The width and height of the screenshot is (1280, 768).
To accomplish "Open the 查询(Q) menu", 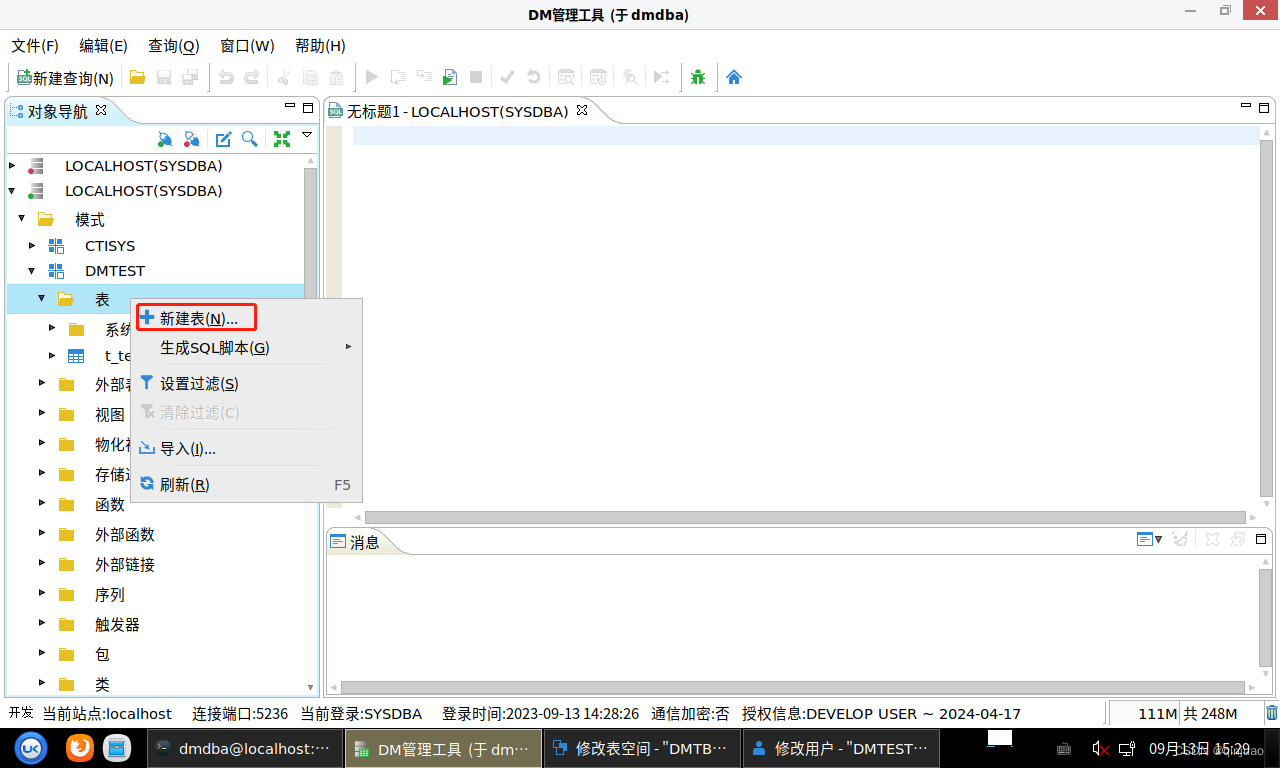I will 174,46.
